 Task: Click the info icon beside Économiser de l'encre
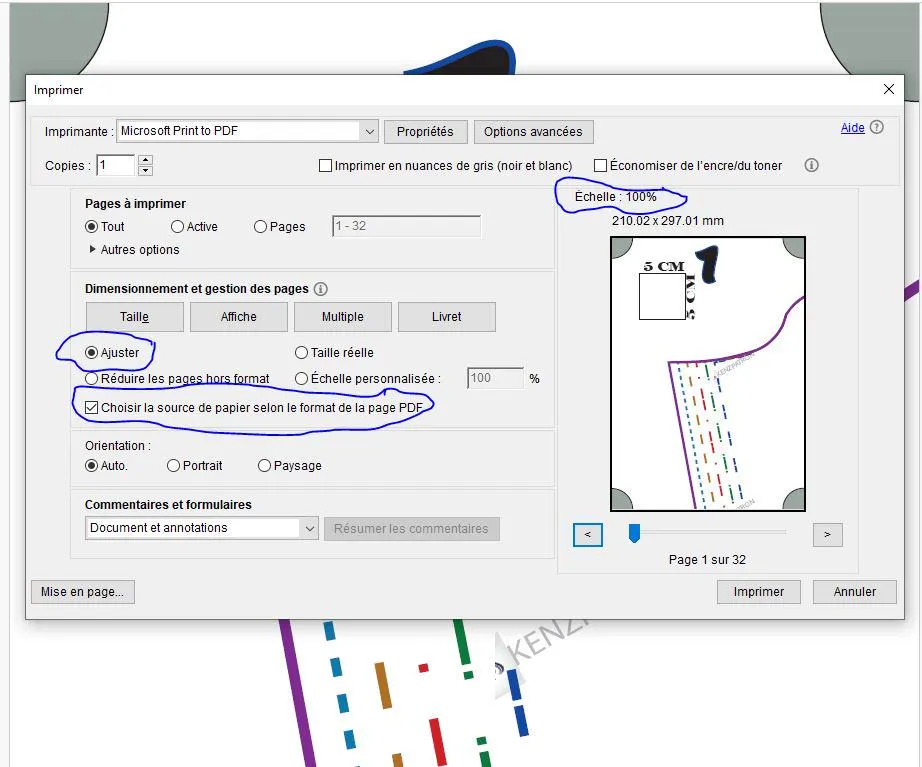point(811,165)
